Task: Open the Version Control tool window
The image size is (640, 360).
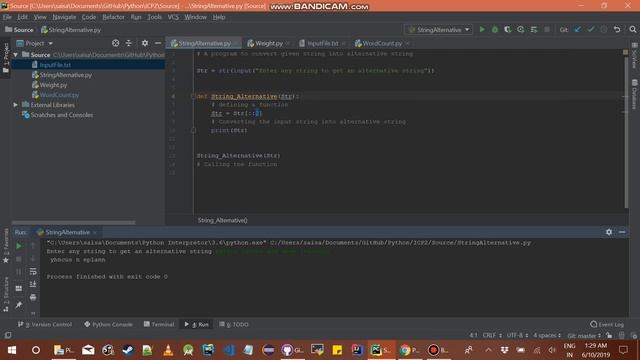Action: (45, 324)
